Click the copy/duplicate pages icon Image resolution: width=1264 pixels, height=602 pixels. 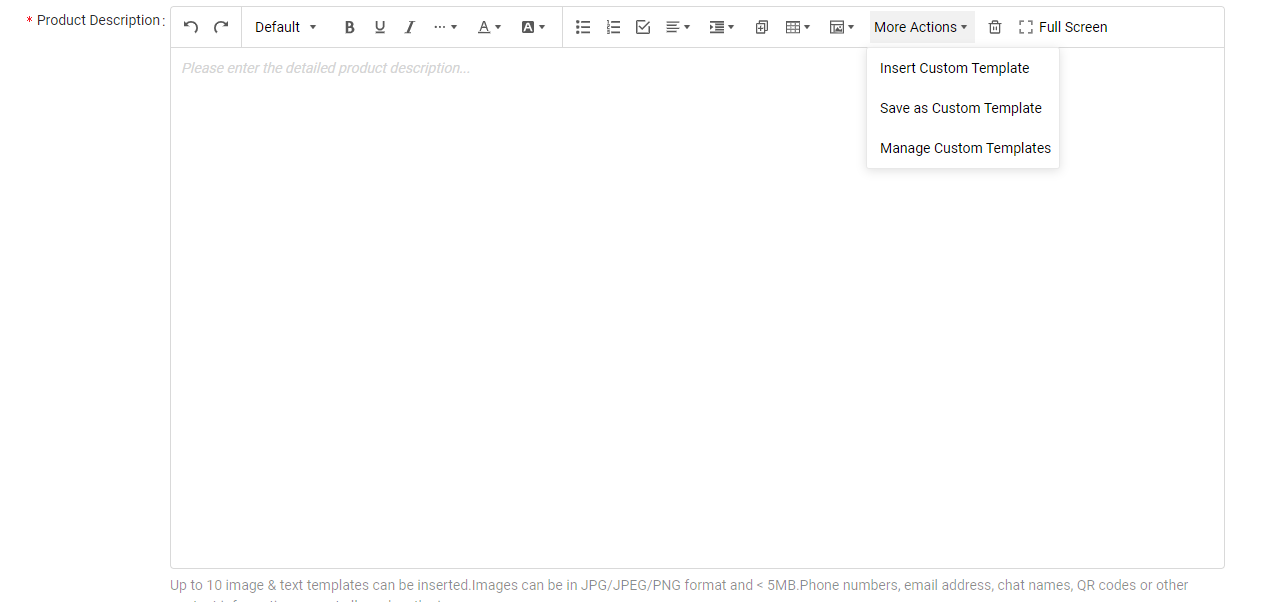click(761, 27)
